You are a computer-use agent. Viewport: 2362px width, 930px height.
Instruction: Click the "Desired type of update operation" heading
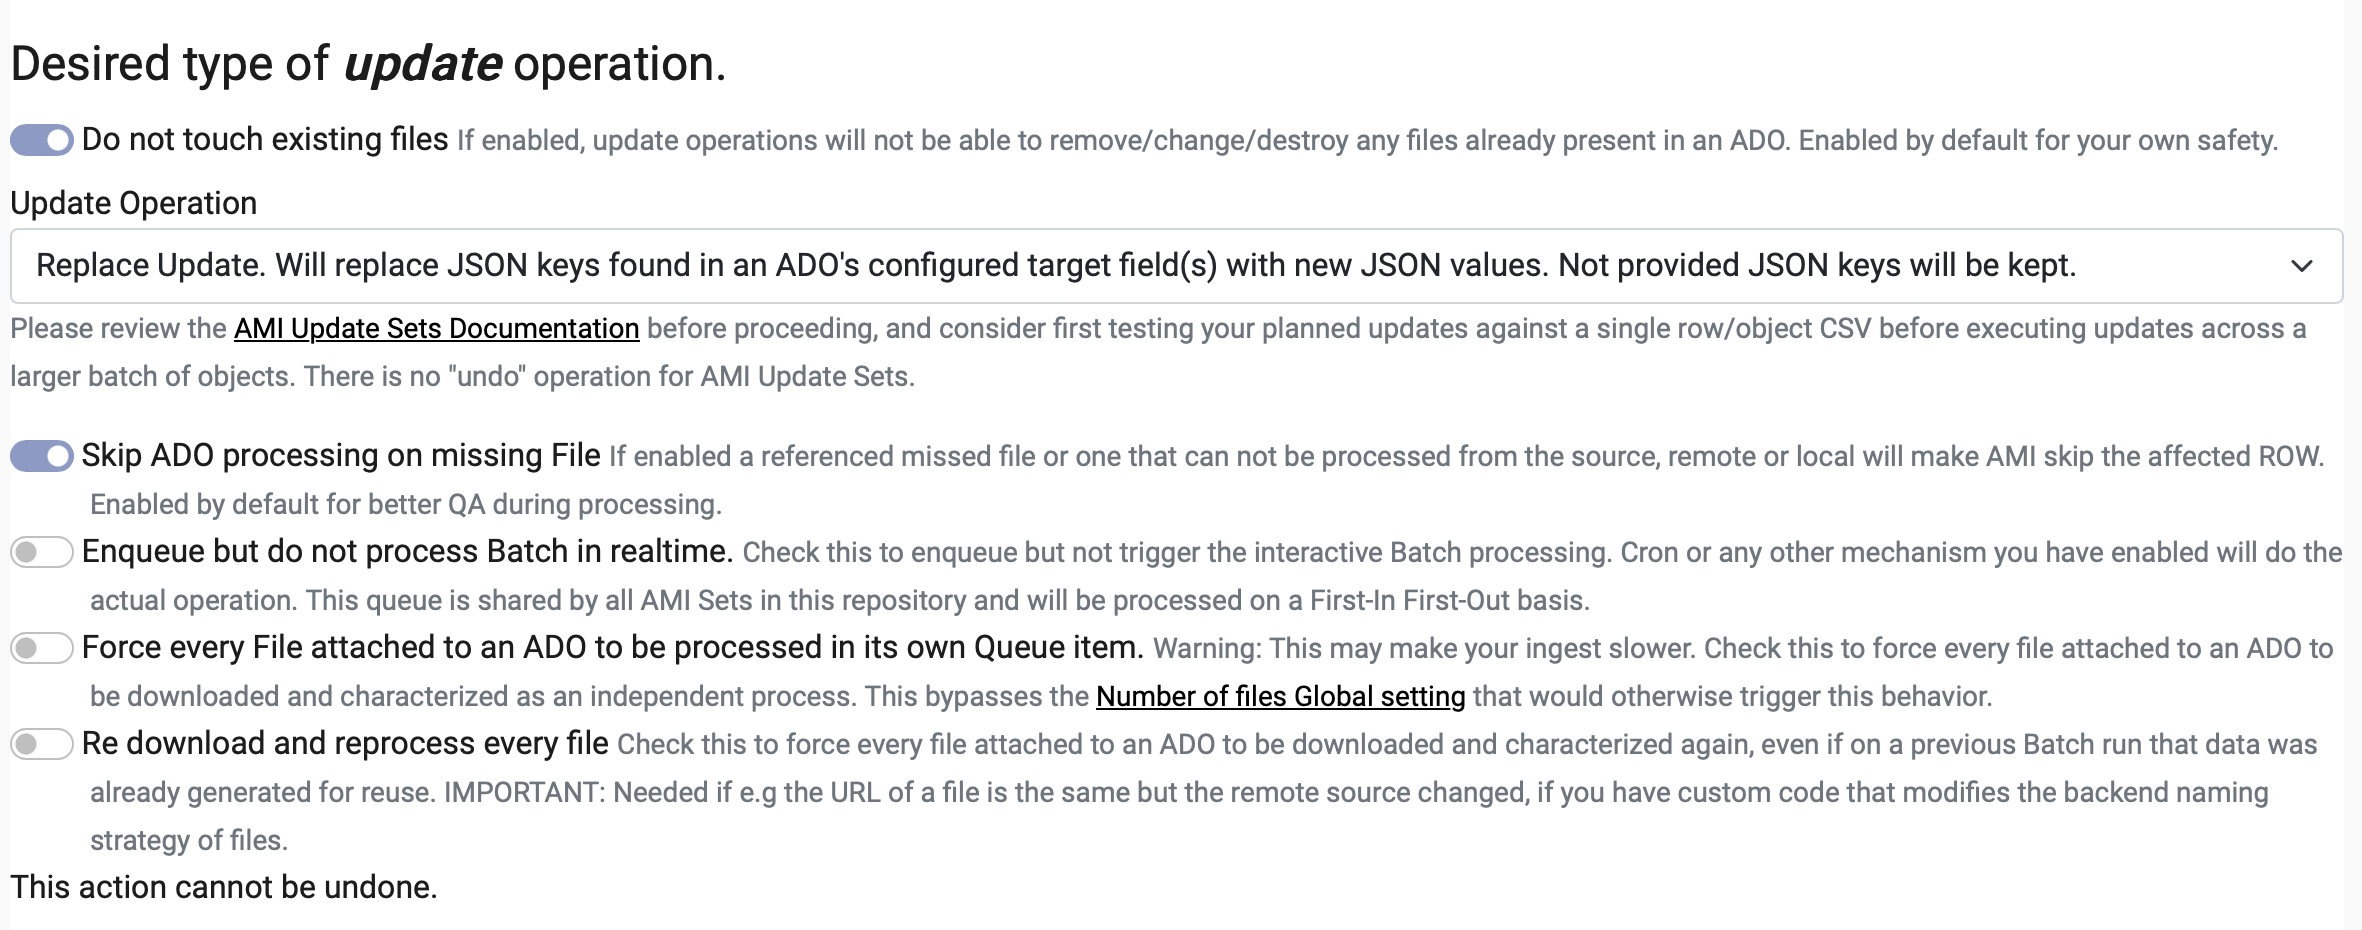coord(368,64)
